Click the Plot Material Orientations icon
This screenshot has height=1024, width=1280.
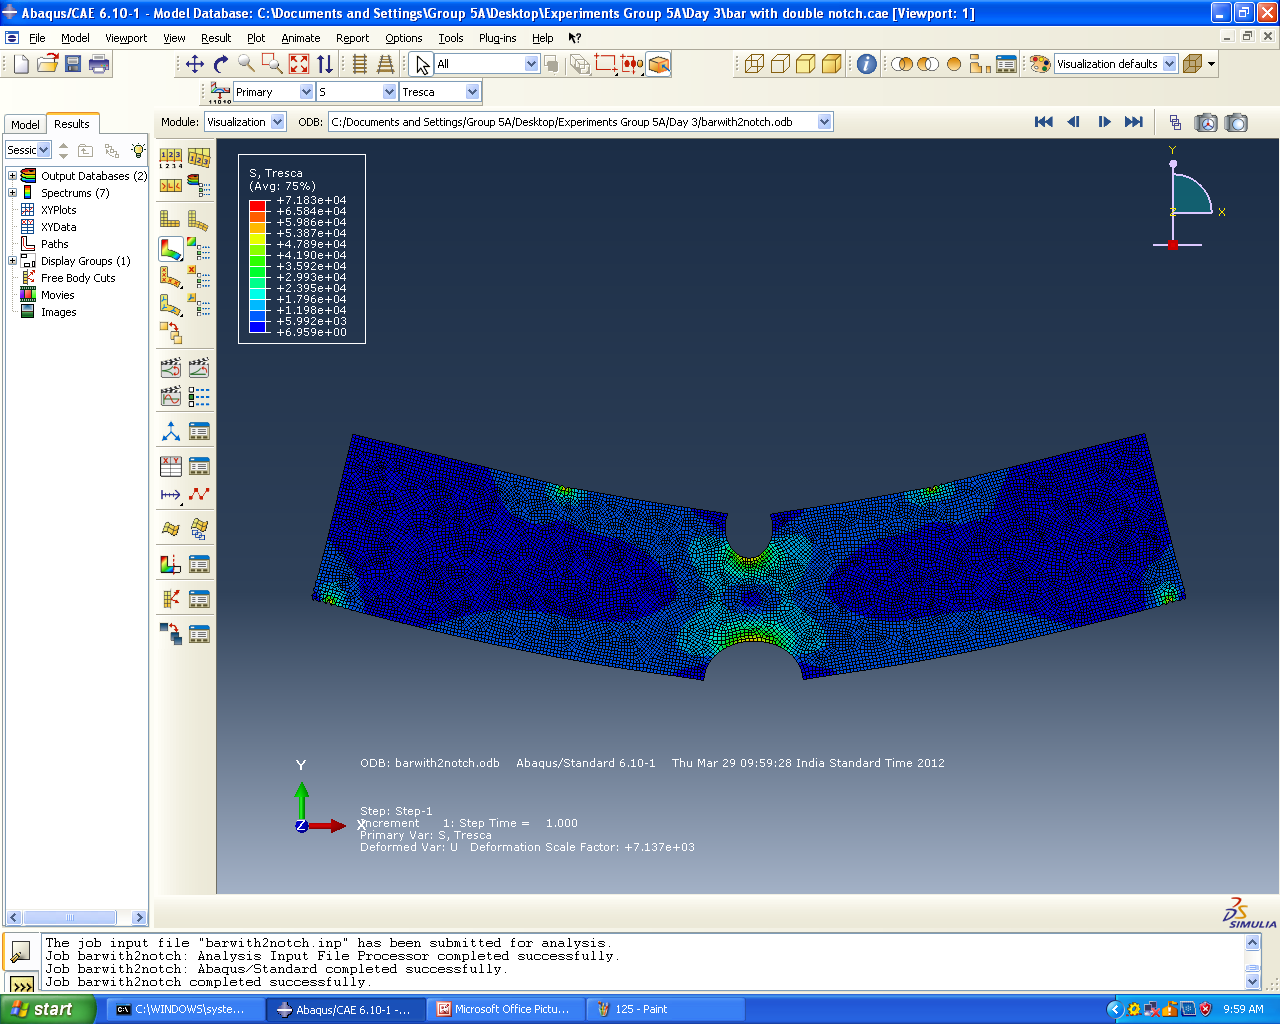click(x=170, y=304)
